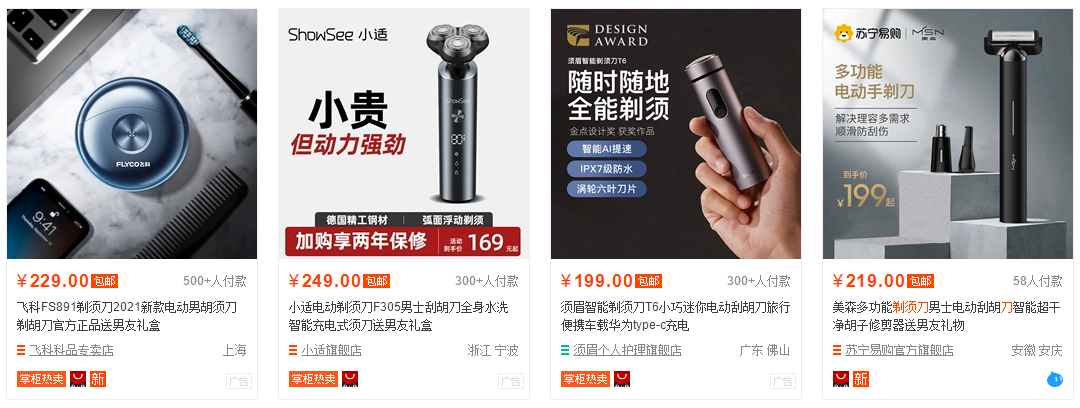The image size is (1080, 408).
Task: Click the 新 icon on the 美森 listing
Action: 861,379
